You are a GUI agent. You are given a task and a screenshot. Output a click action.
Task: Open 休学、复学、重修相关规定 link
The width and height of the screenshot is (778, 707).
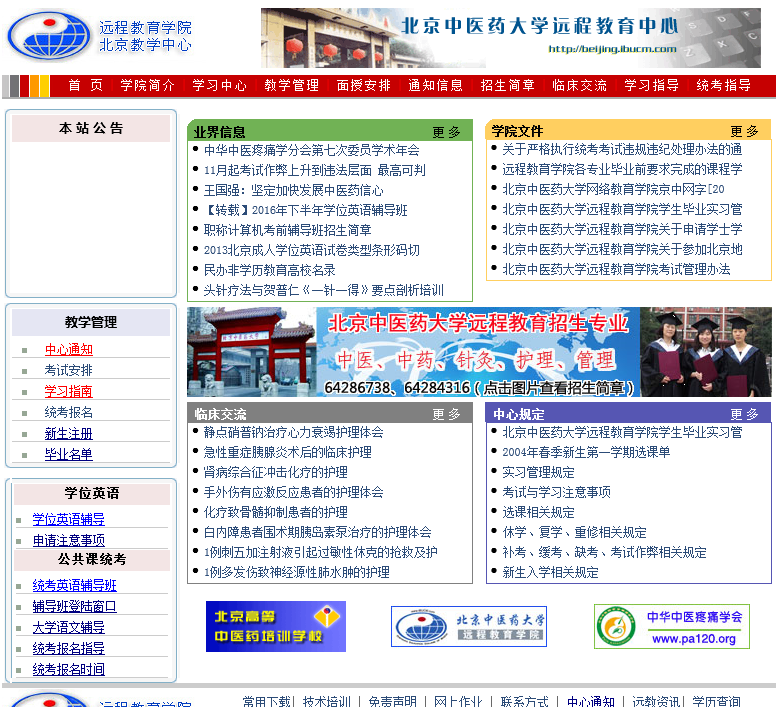tap(575, 532)
